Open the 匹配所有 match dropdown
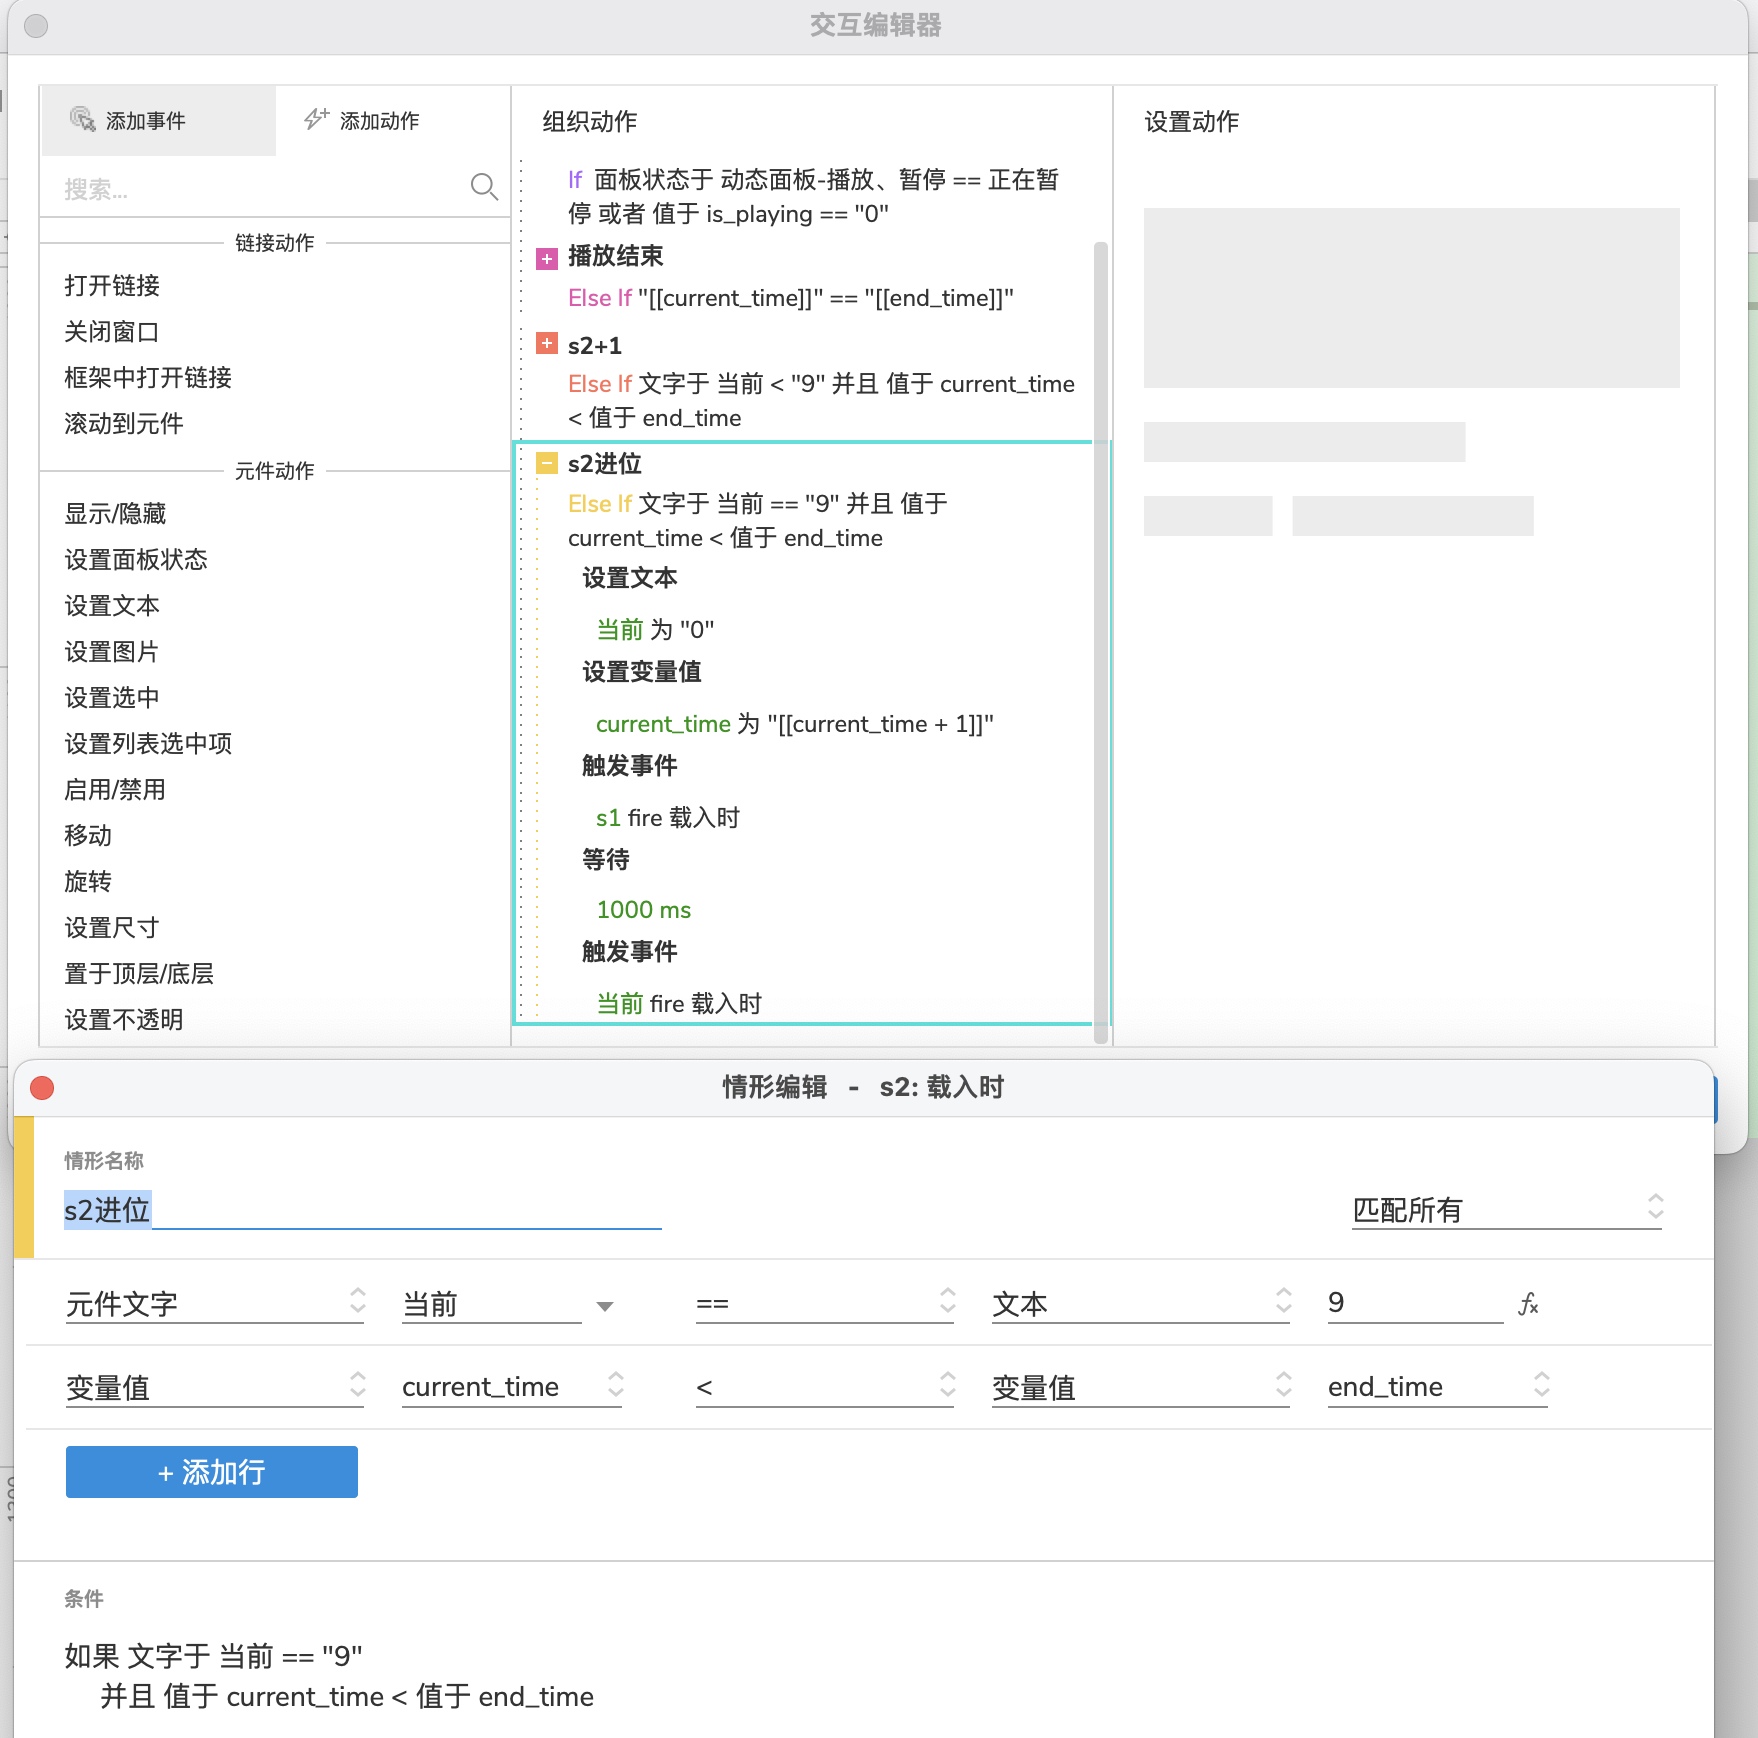This screenshot has height=1738, width=1758. click(x=1507, y=1210)
